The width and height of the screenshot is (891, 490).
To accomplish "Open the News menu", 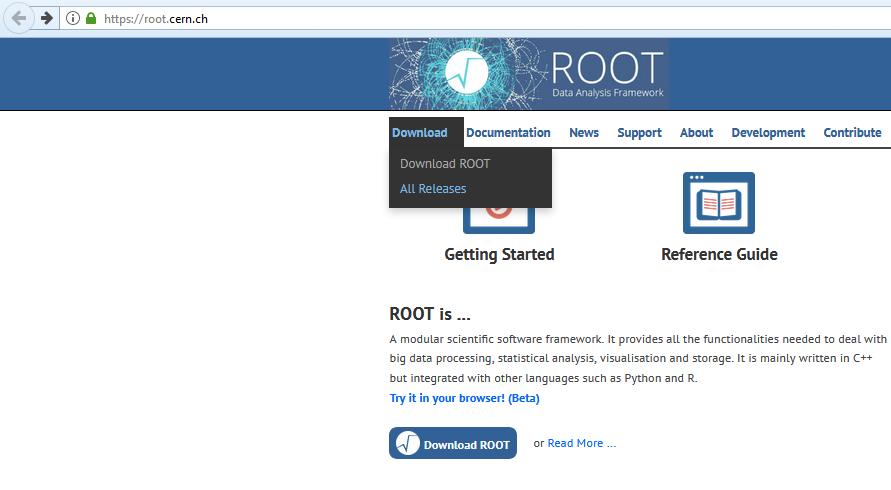I will click(x=584, y=132).
